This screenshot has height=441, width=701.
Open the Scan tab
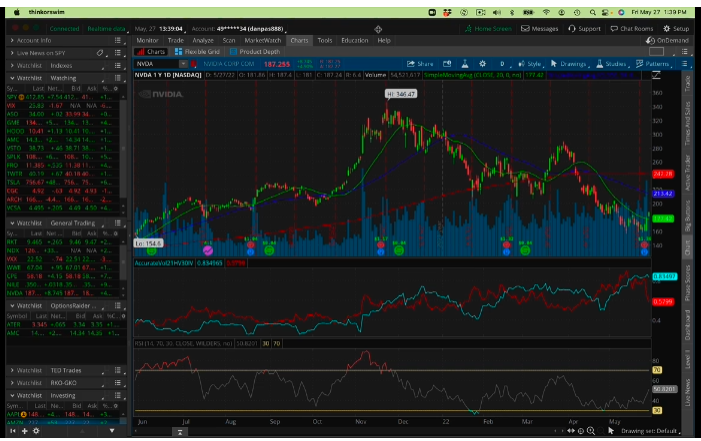click(x=229, y=40)
